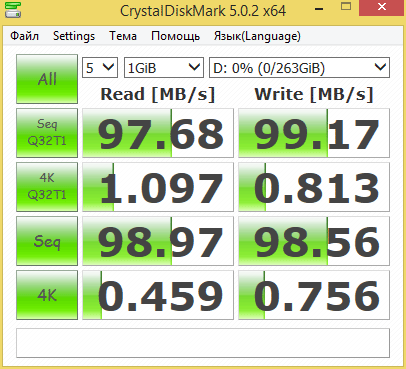Open the Файл menu

click(x=24, y=36)
